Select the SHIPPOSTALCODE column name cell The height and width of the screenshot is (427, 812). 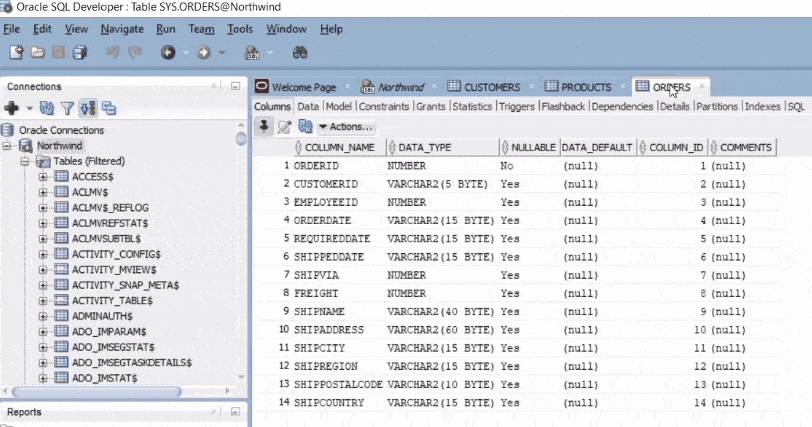pos(338,385)
